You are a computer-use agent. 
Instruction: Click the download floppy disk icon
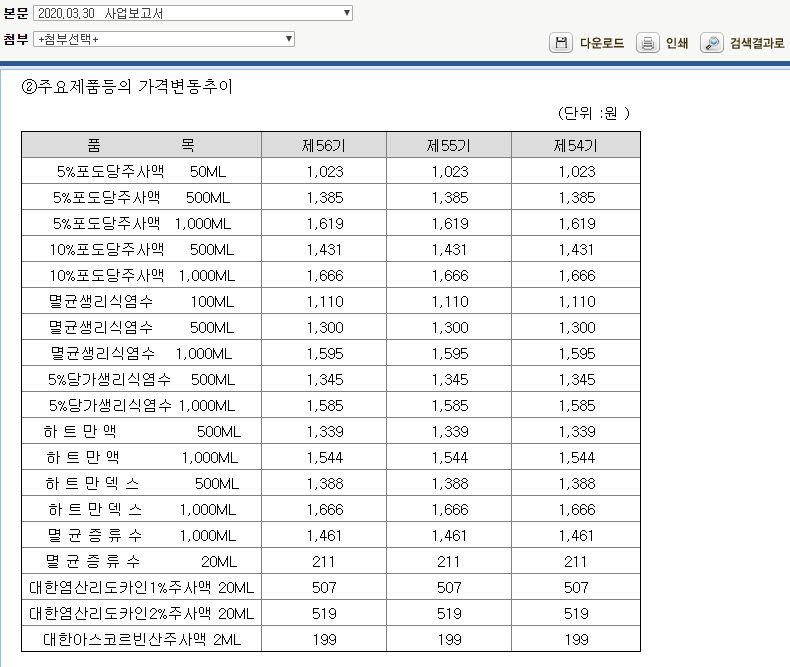tap(561, 43)
